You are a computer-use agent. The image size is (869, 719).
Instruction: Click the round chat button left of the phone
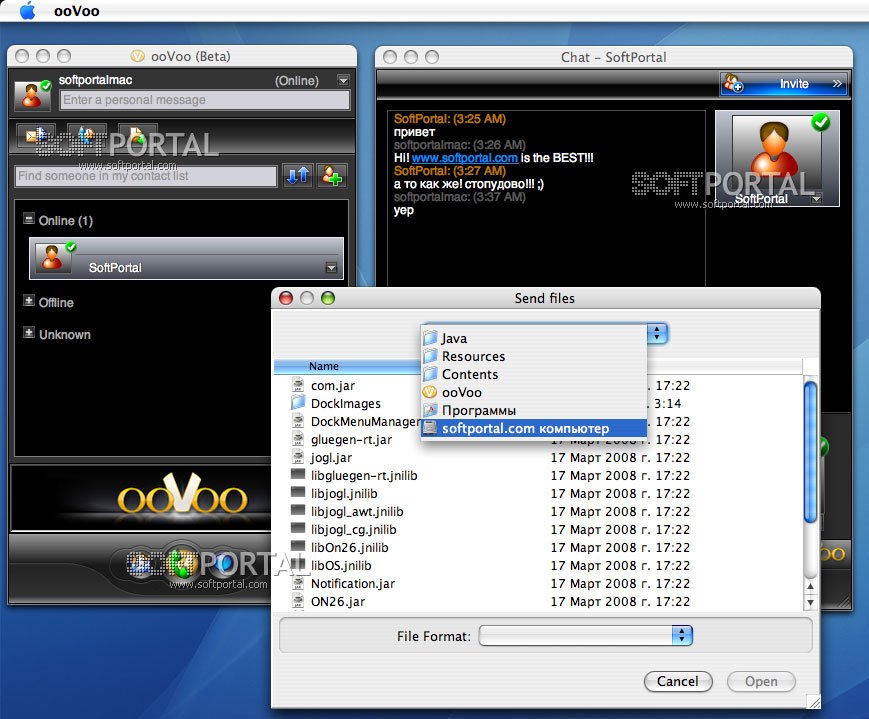tap(141, 565)
